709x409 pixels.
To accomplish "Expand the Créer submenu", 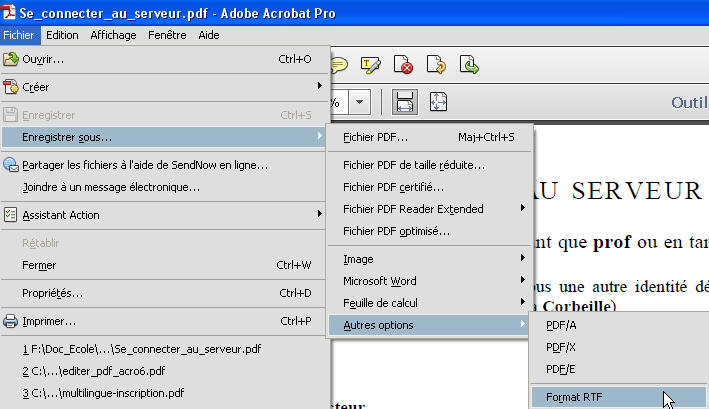I will pos(163,87).
